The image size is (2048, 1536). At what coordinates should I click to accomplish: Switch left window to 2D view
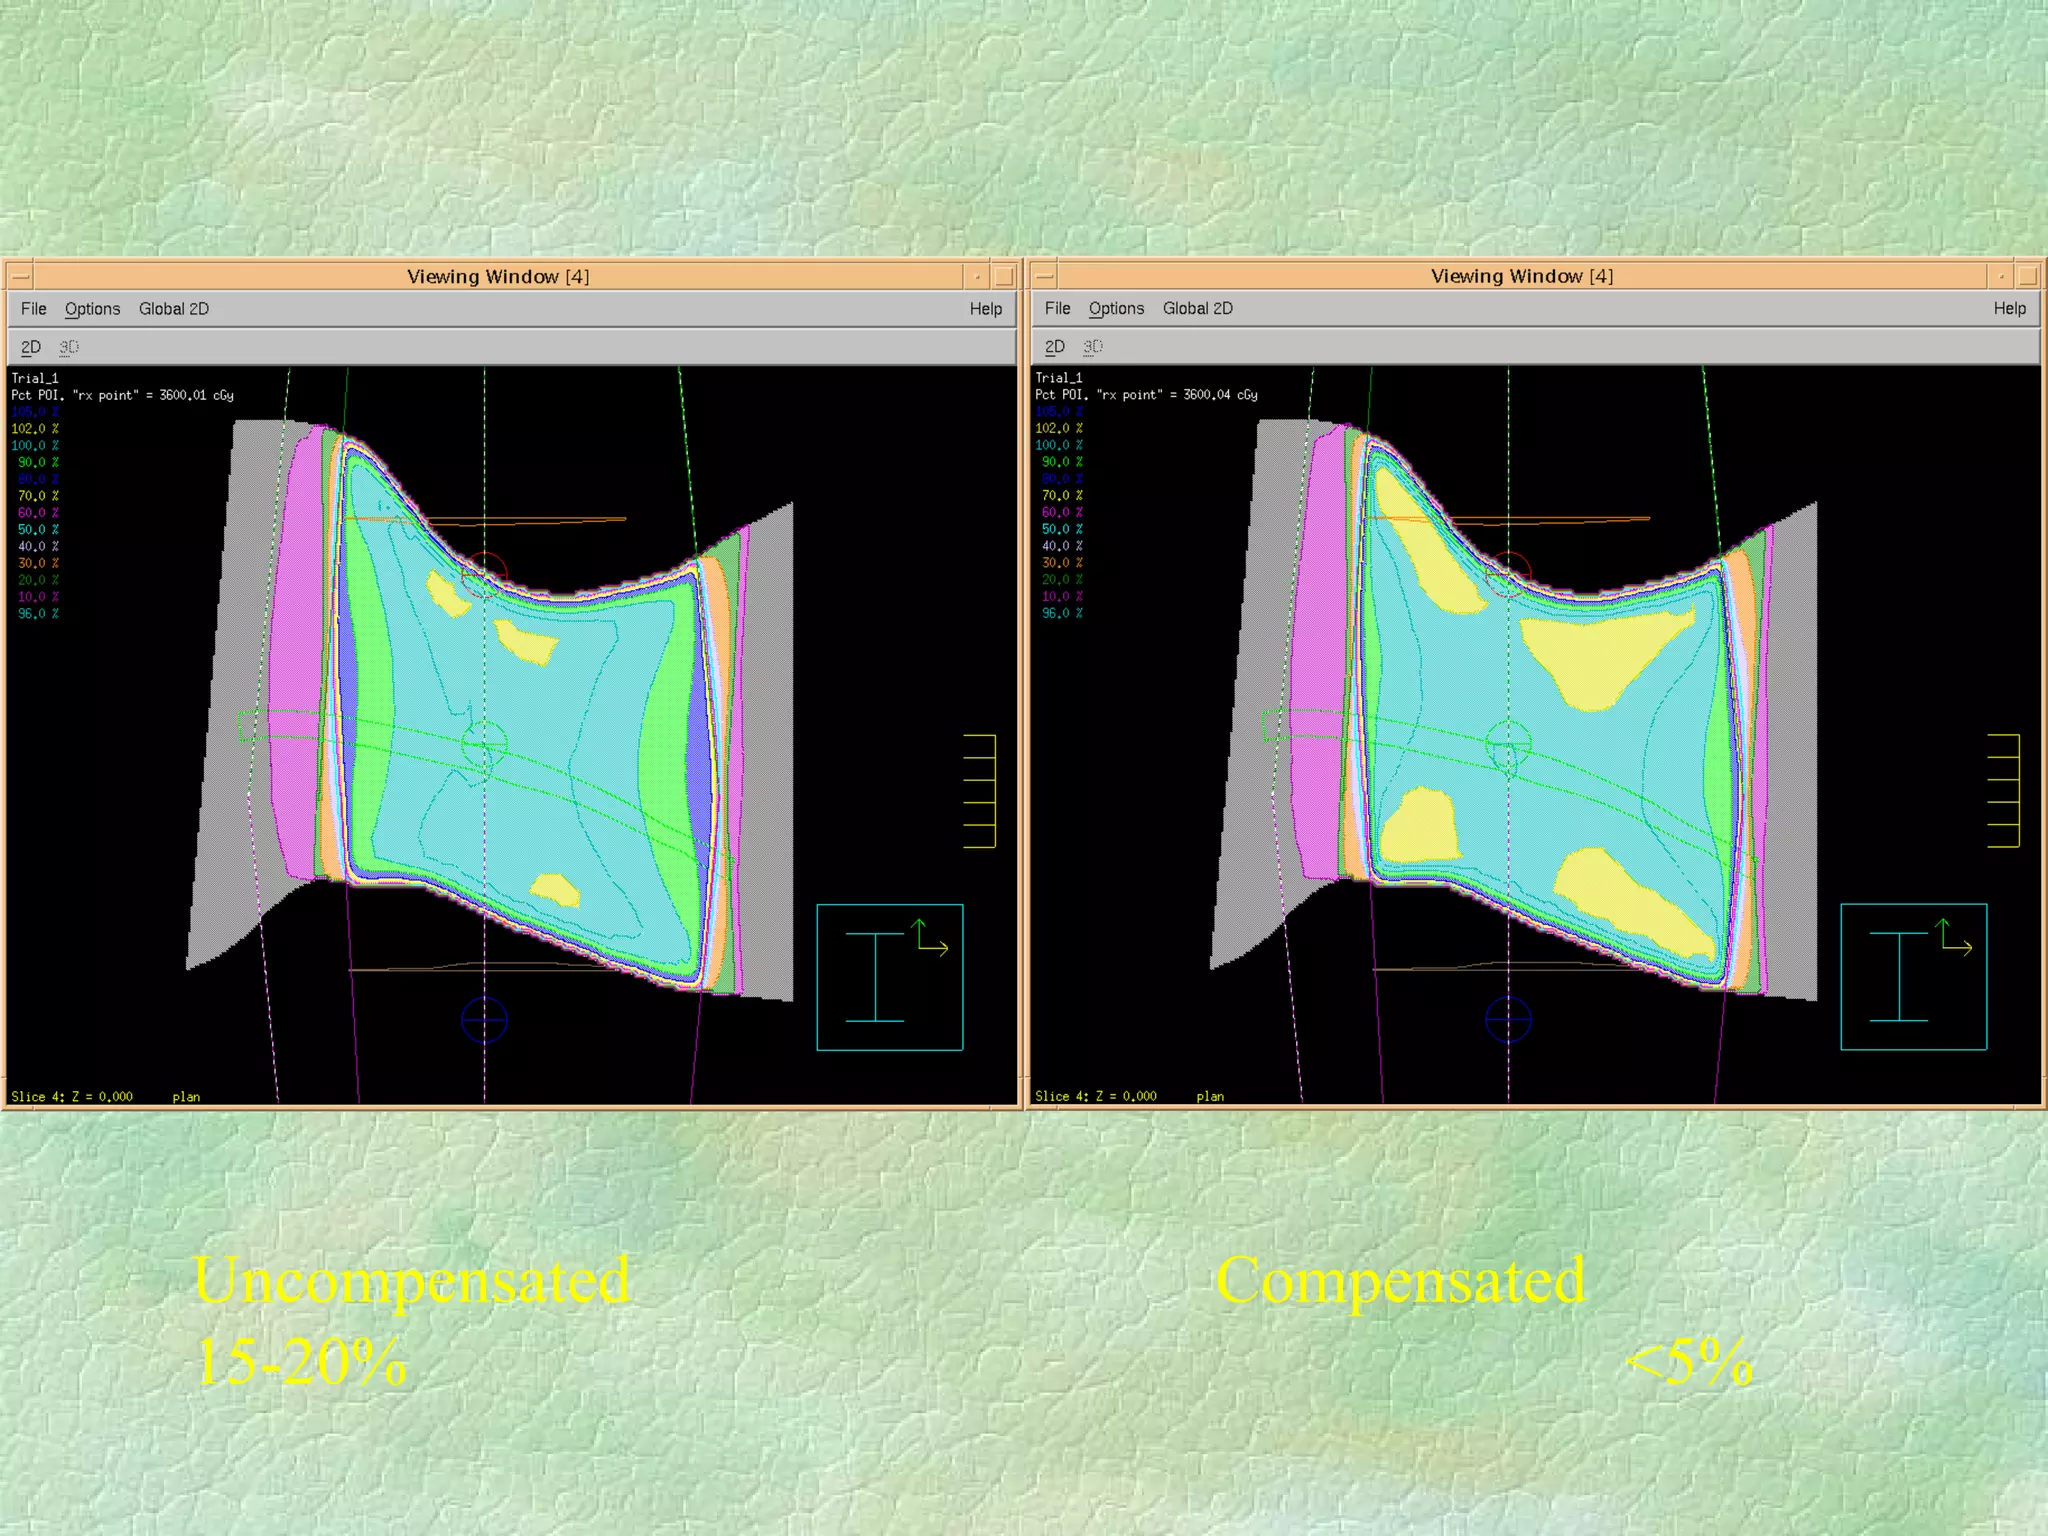[31, 347]
